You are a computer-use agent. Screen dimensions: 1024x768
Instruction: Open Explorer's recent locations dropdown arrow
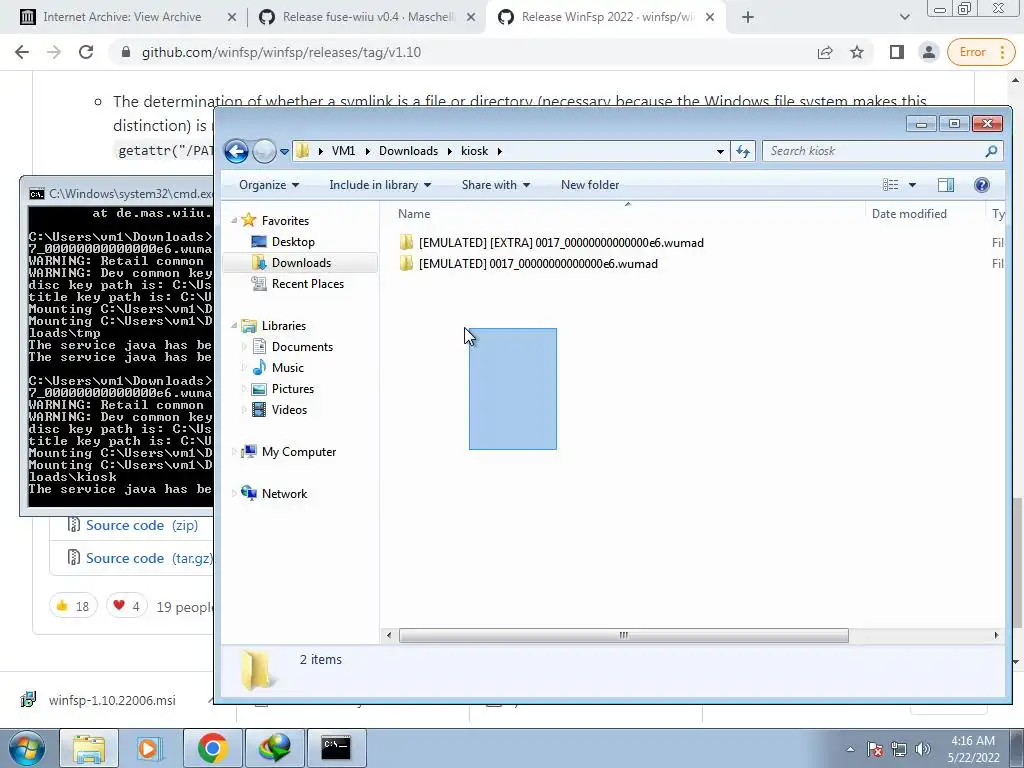click(284, 152)
